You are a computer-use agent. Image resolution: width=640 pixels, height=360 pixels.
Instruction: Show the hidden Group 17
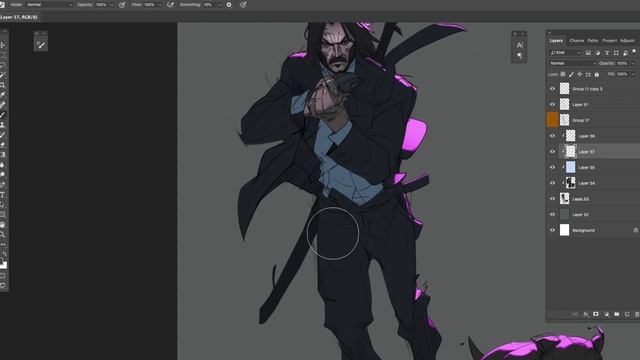(x=552, y=120)
